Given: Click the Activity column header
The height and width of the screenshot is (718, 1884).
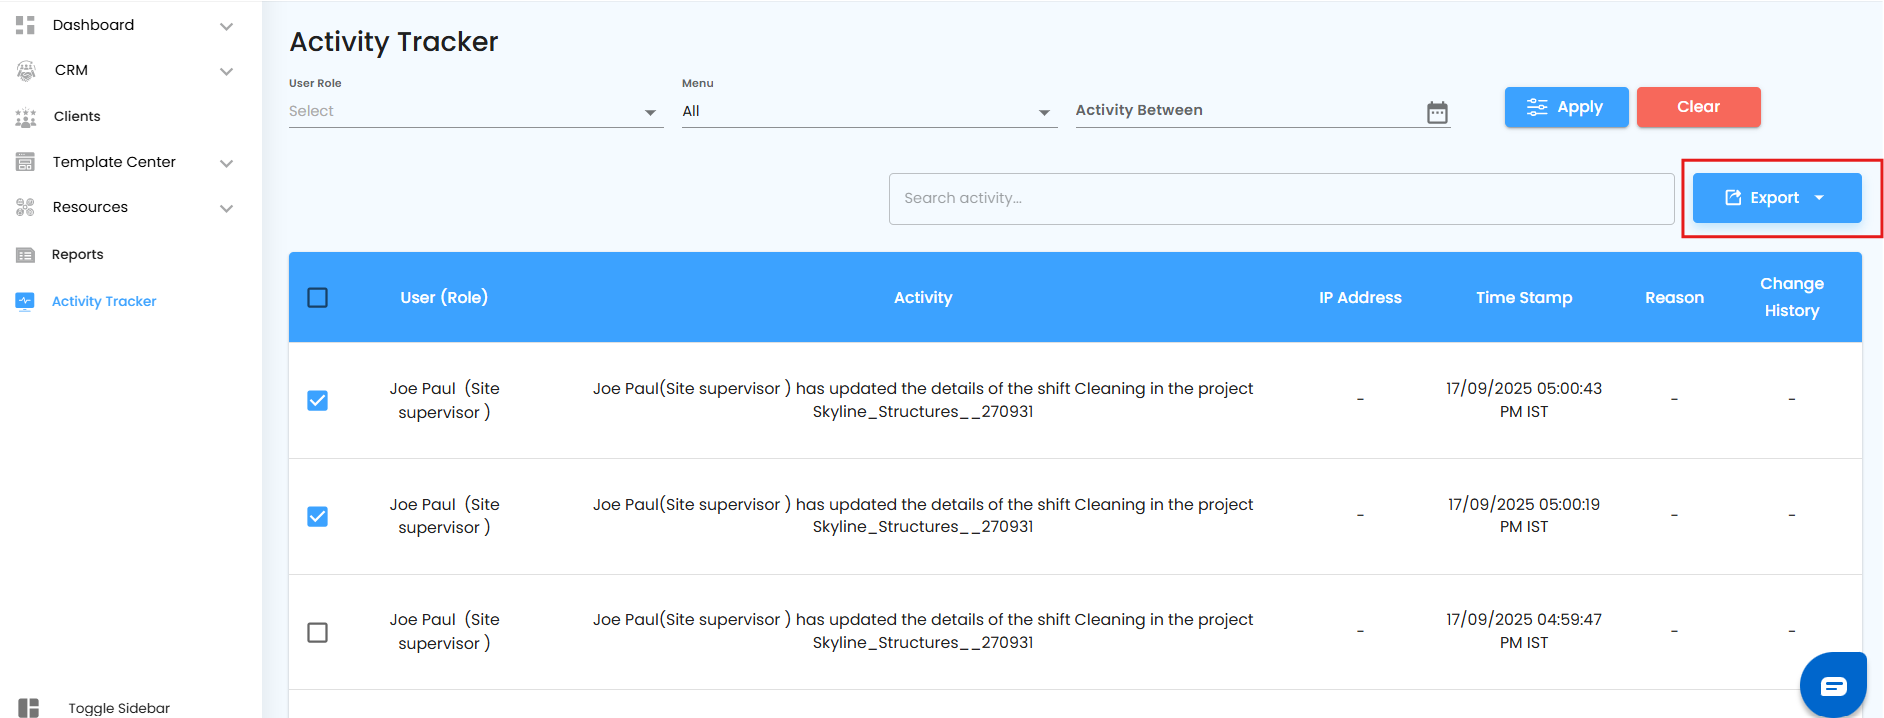Looking at the screenshot, I should 923,297.
